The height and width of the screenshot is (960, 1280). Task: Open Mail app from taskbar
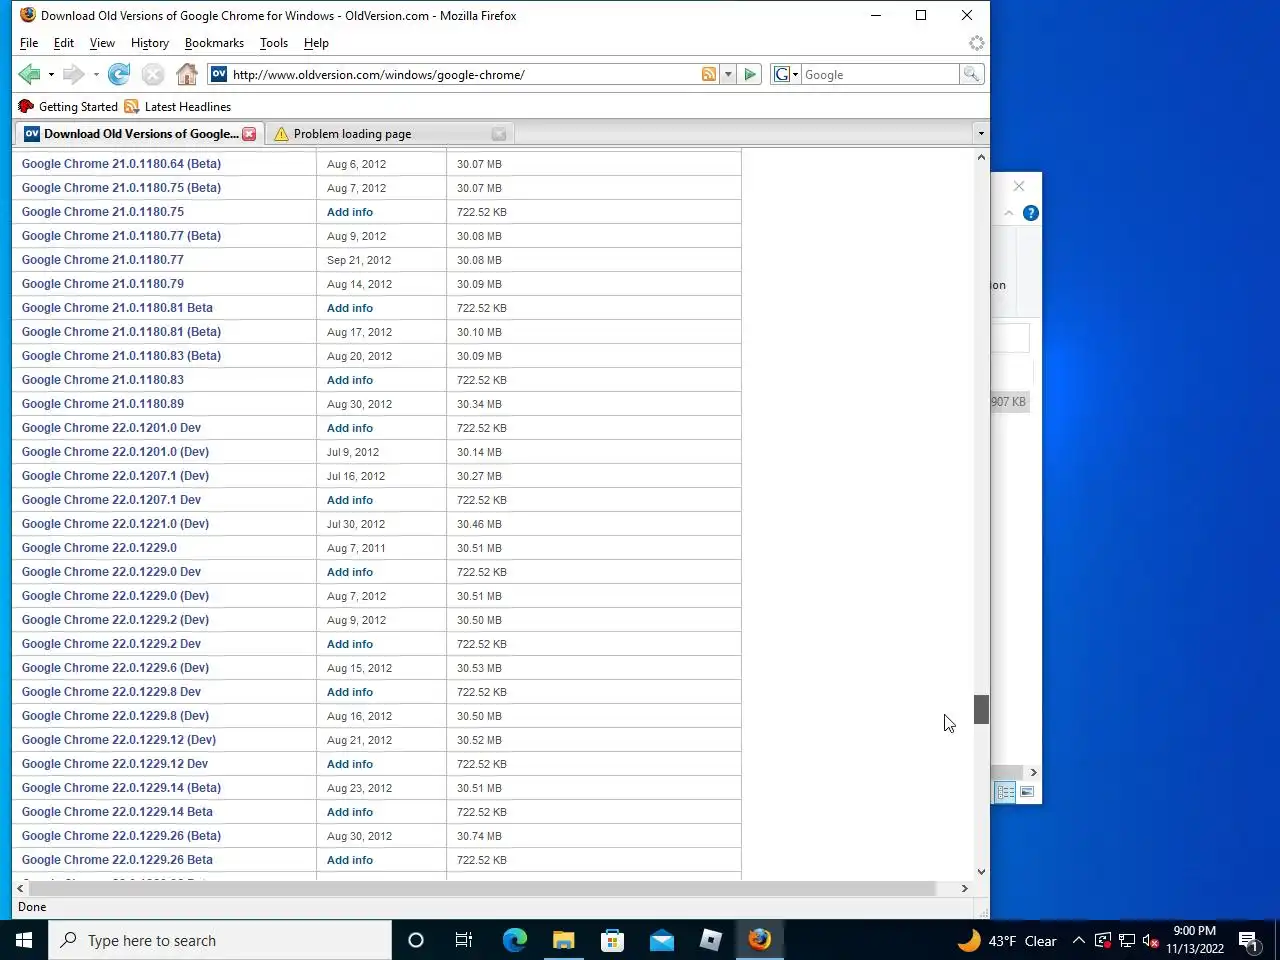point(661,940)
